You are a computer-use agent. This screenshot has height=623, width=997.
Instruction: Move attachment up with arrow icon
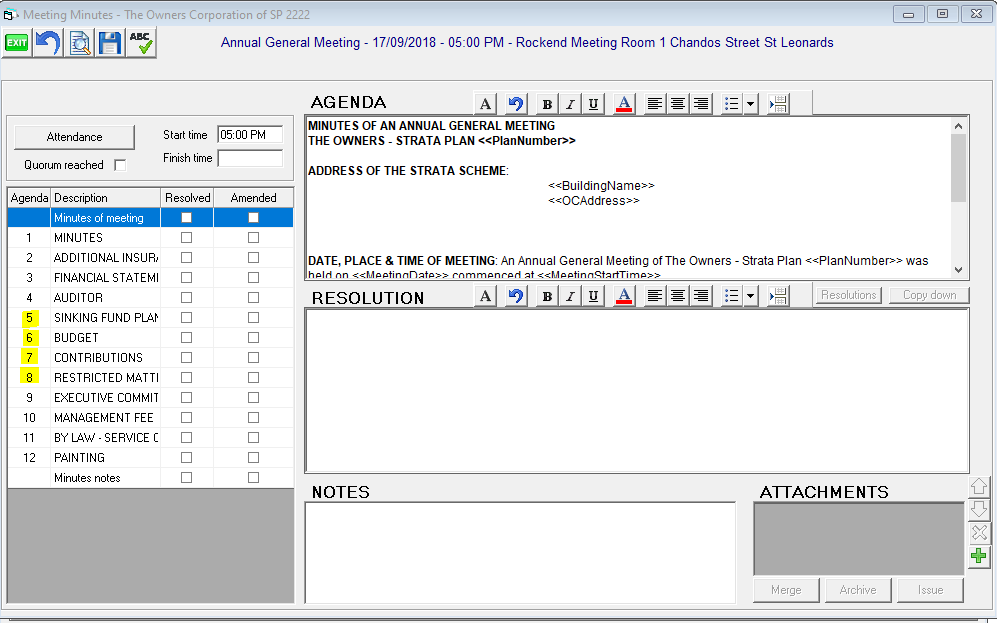979,486
